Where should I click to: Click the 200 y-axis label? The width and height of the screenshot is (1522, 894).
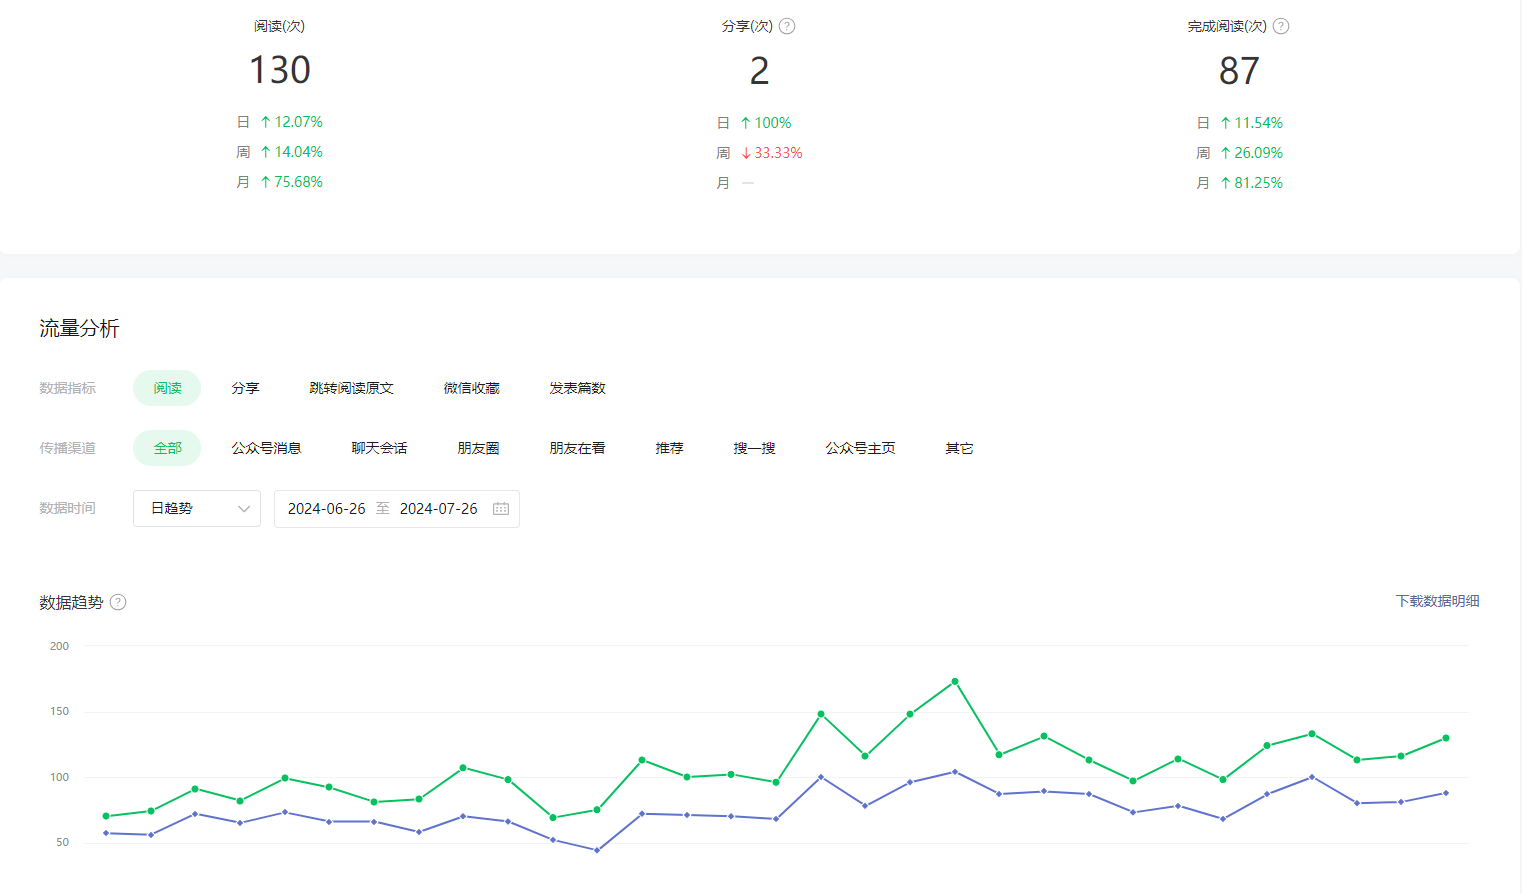pyautogui.click(x=59, y=646)
